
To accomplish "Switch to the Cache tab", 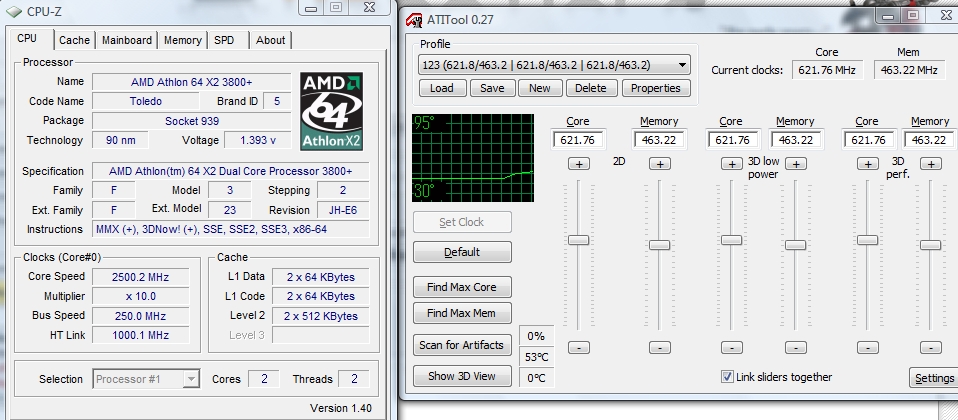I will tap(75, 40).
